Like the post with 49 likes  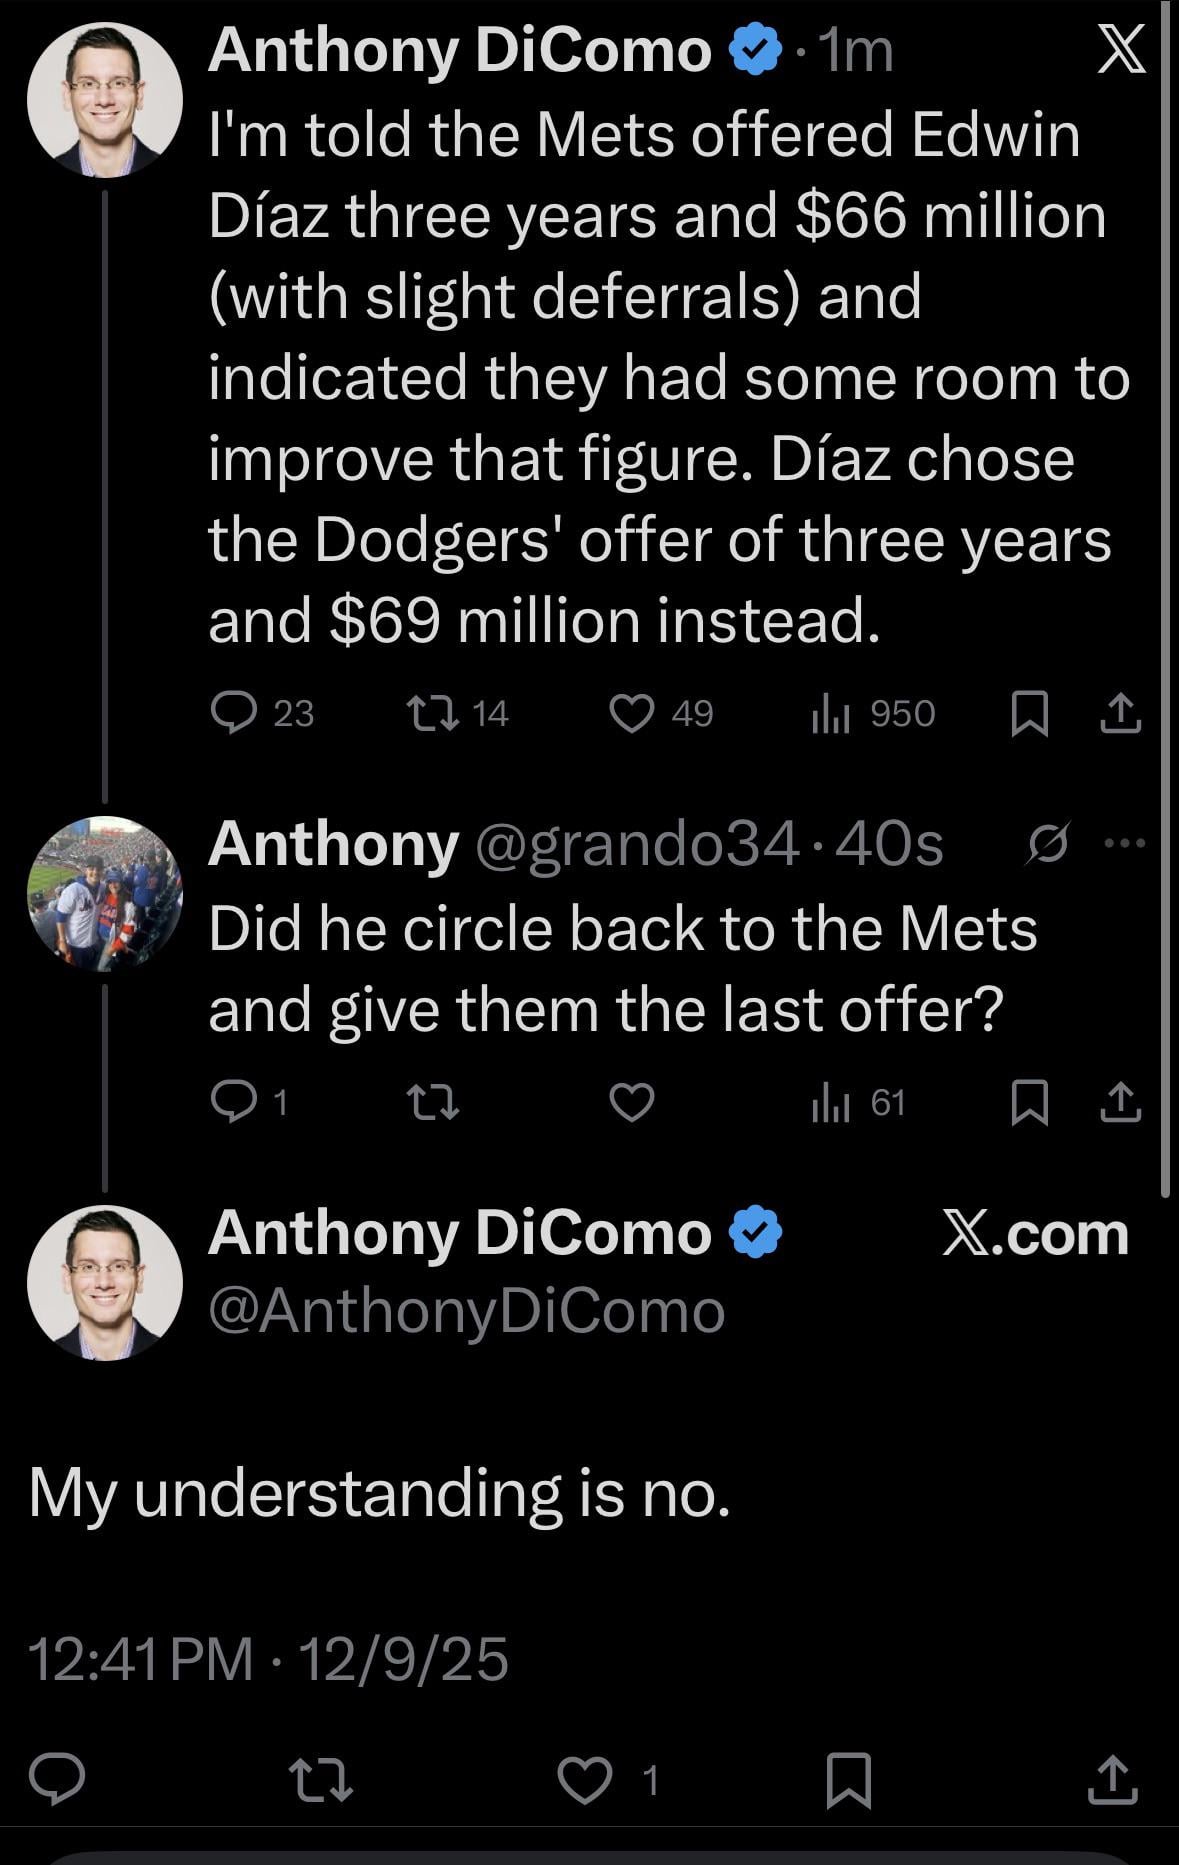click(632, 714)
